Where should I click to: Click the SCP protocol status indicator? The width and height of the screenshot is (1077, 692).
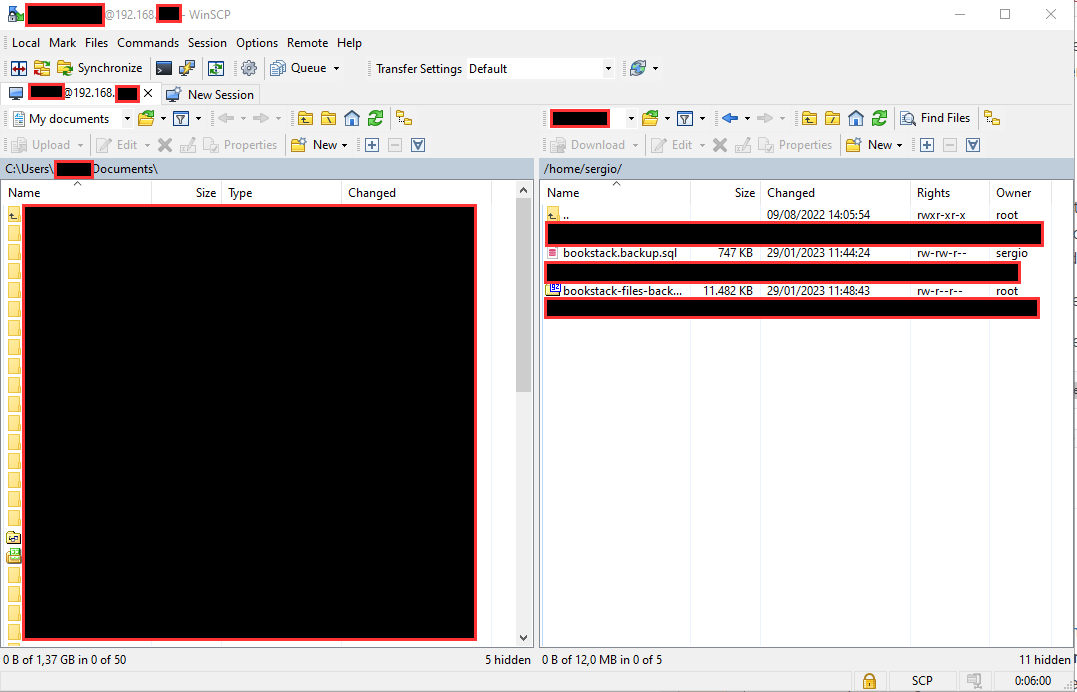point(922,681)
